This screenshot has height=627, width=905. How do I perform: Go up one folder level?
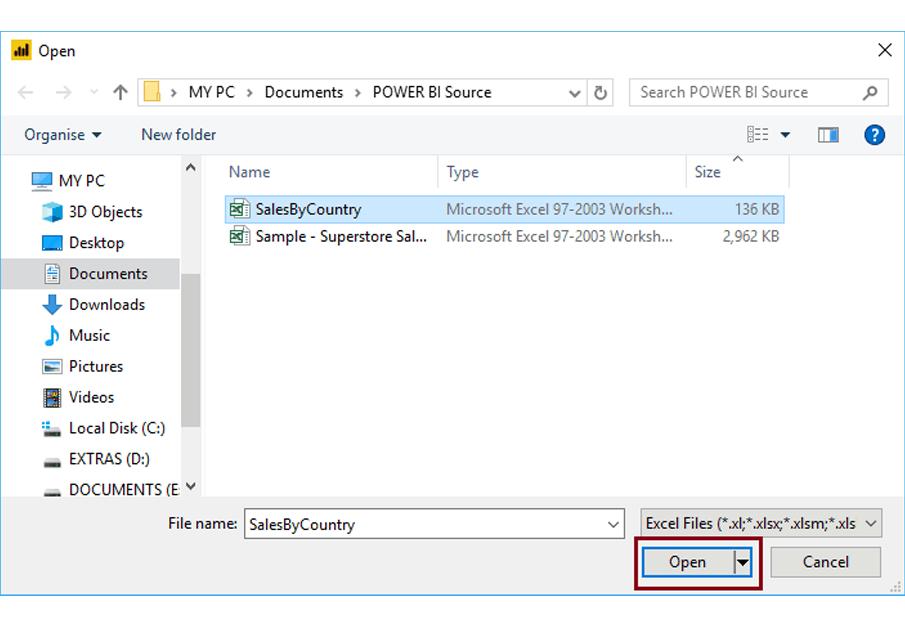[120, 92]
